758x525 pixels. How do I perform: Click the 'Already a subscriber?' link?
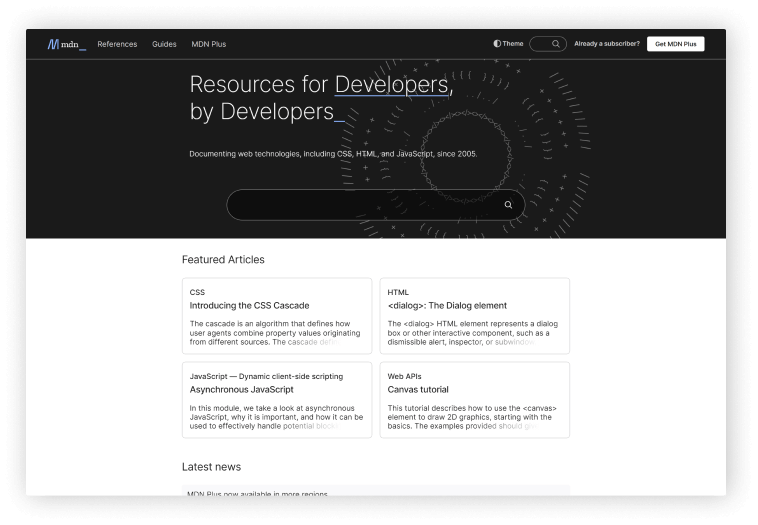[607, 44]
